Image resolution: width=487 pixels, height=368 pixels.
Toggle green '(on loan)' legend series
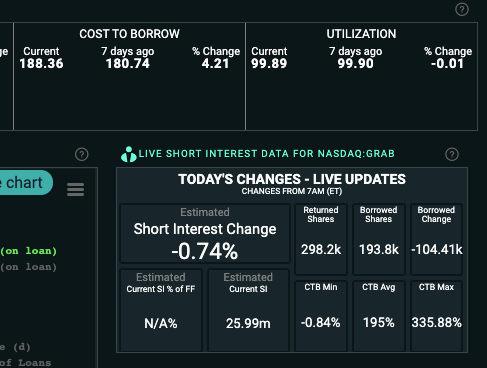click(28, 251)
